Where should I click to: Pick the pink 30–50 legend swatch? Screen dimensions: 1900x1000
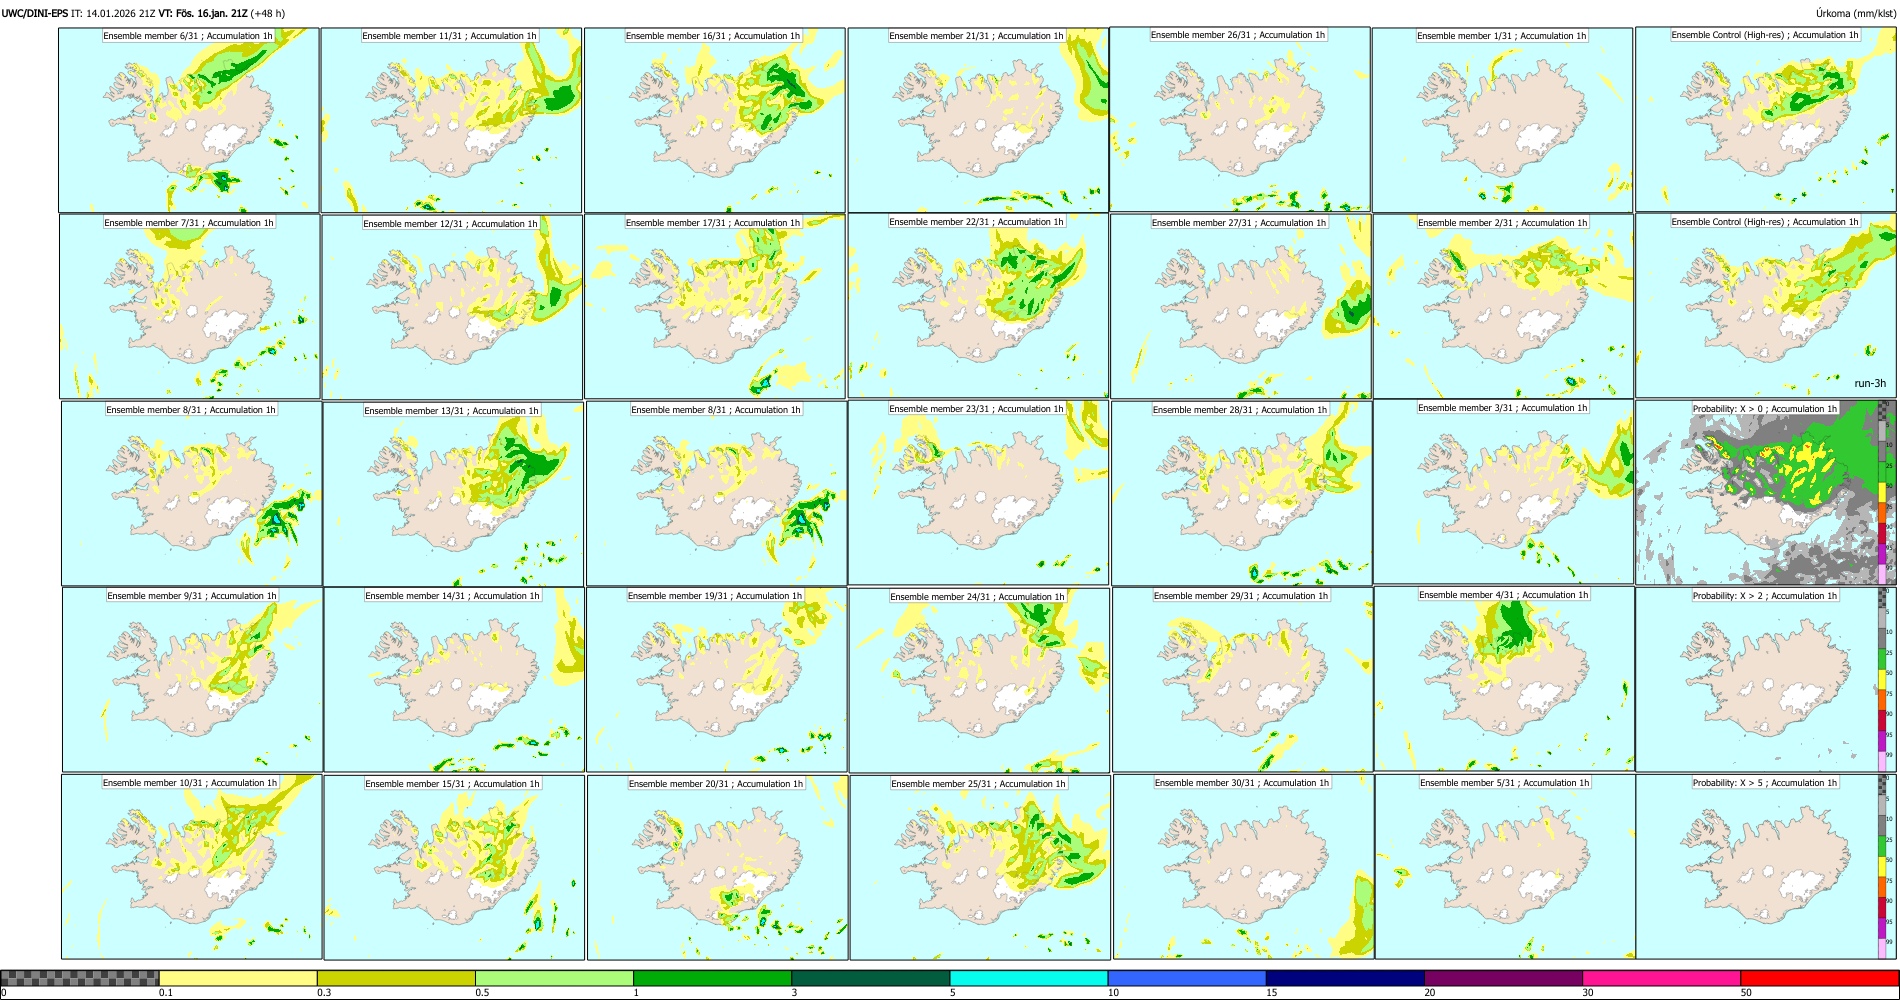coord(1661,978)
